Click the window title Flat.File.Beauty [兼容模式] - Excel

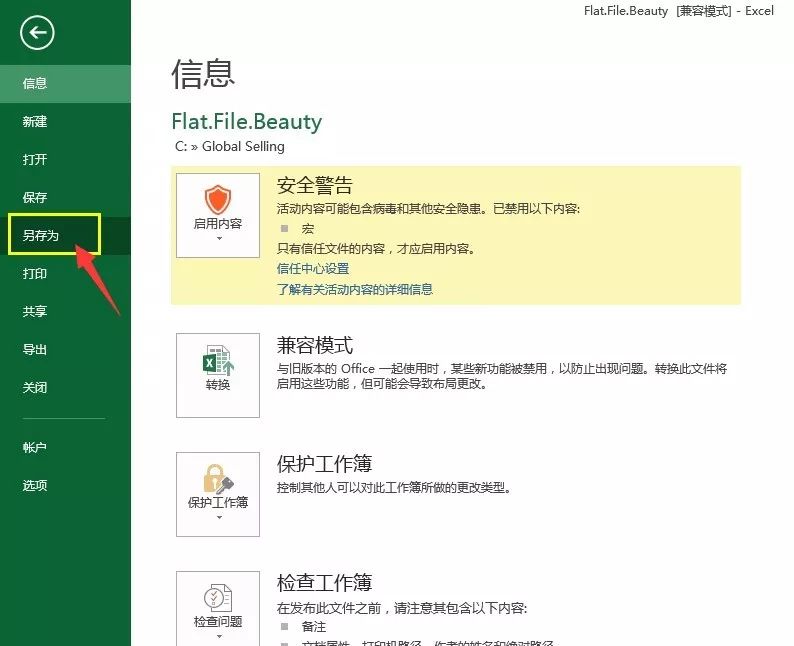coord(679,11)
